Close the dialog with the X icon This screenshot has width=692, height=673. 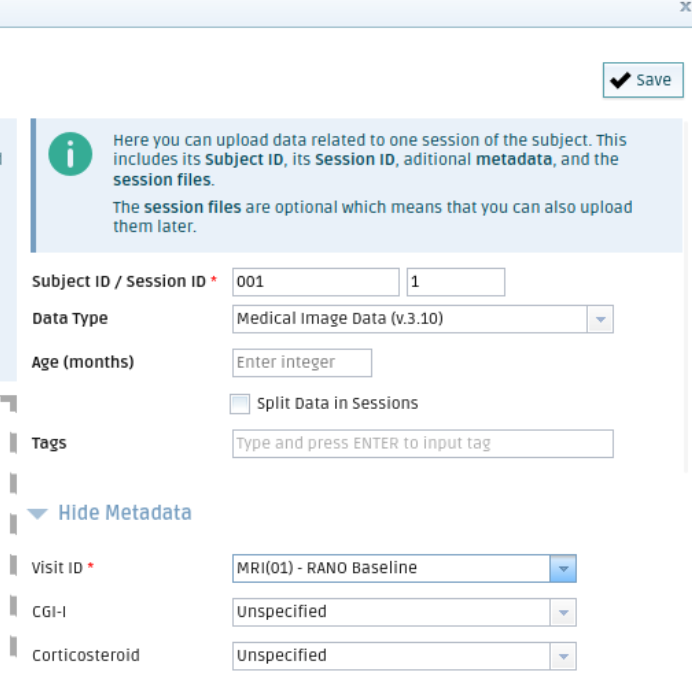[x=685, y=7]
